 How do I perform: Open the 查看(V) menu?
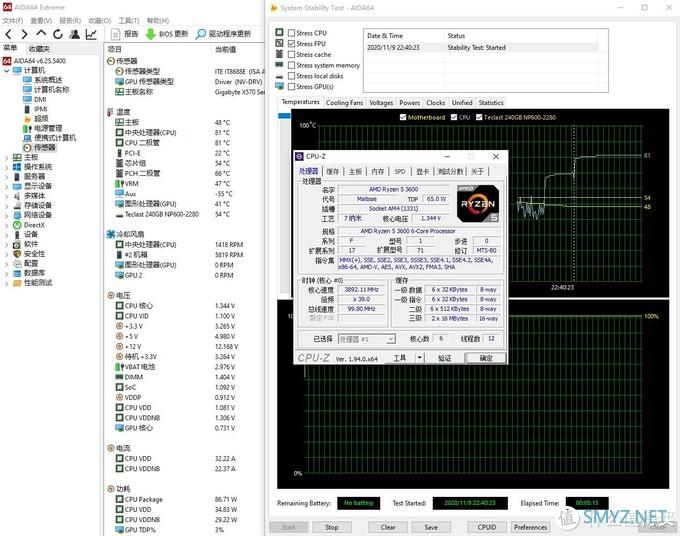tap(41, 20)
